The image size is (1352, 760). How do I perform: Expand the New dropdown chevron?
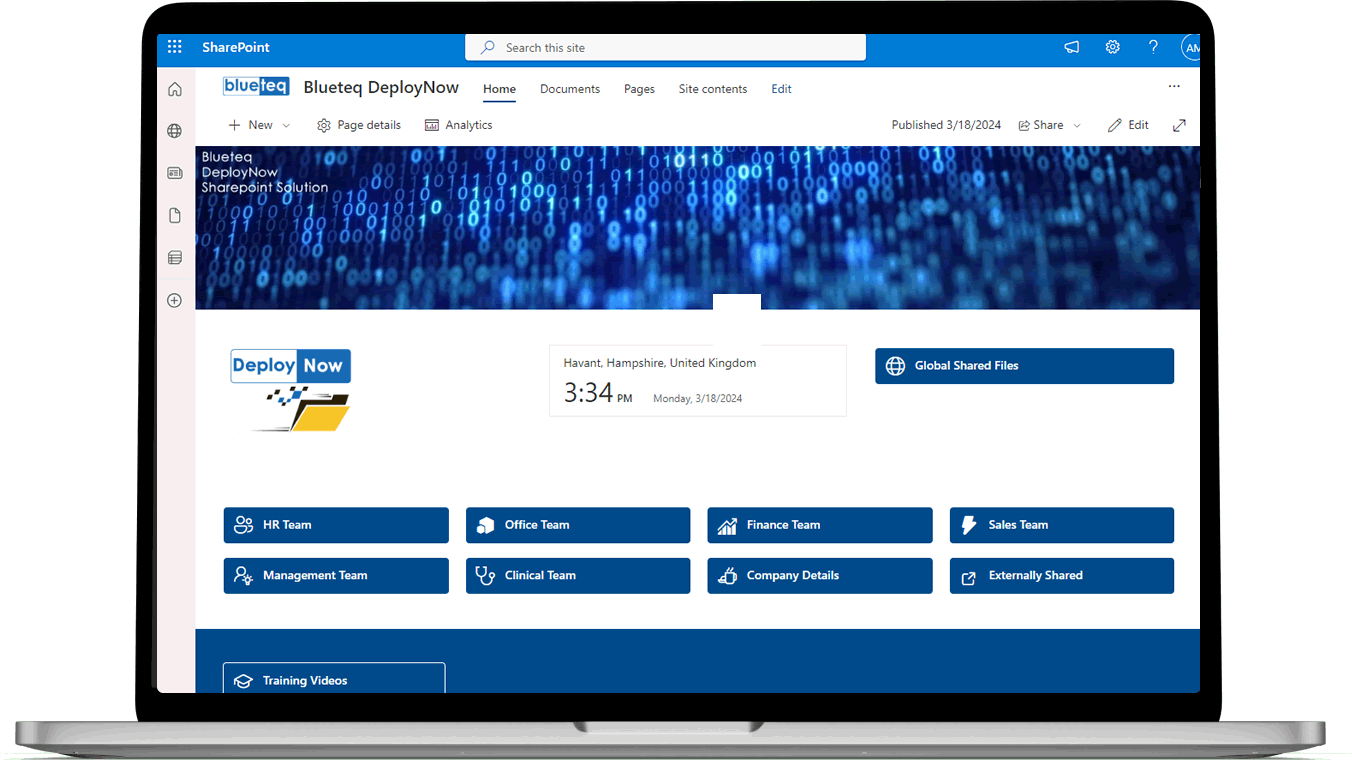coord(286,125)
